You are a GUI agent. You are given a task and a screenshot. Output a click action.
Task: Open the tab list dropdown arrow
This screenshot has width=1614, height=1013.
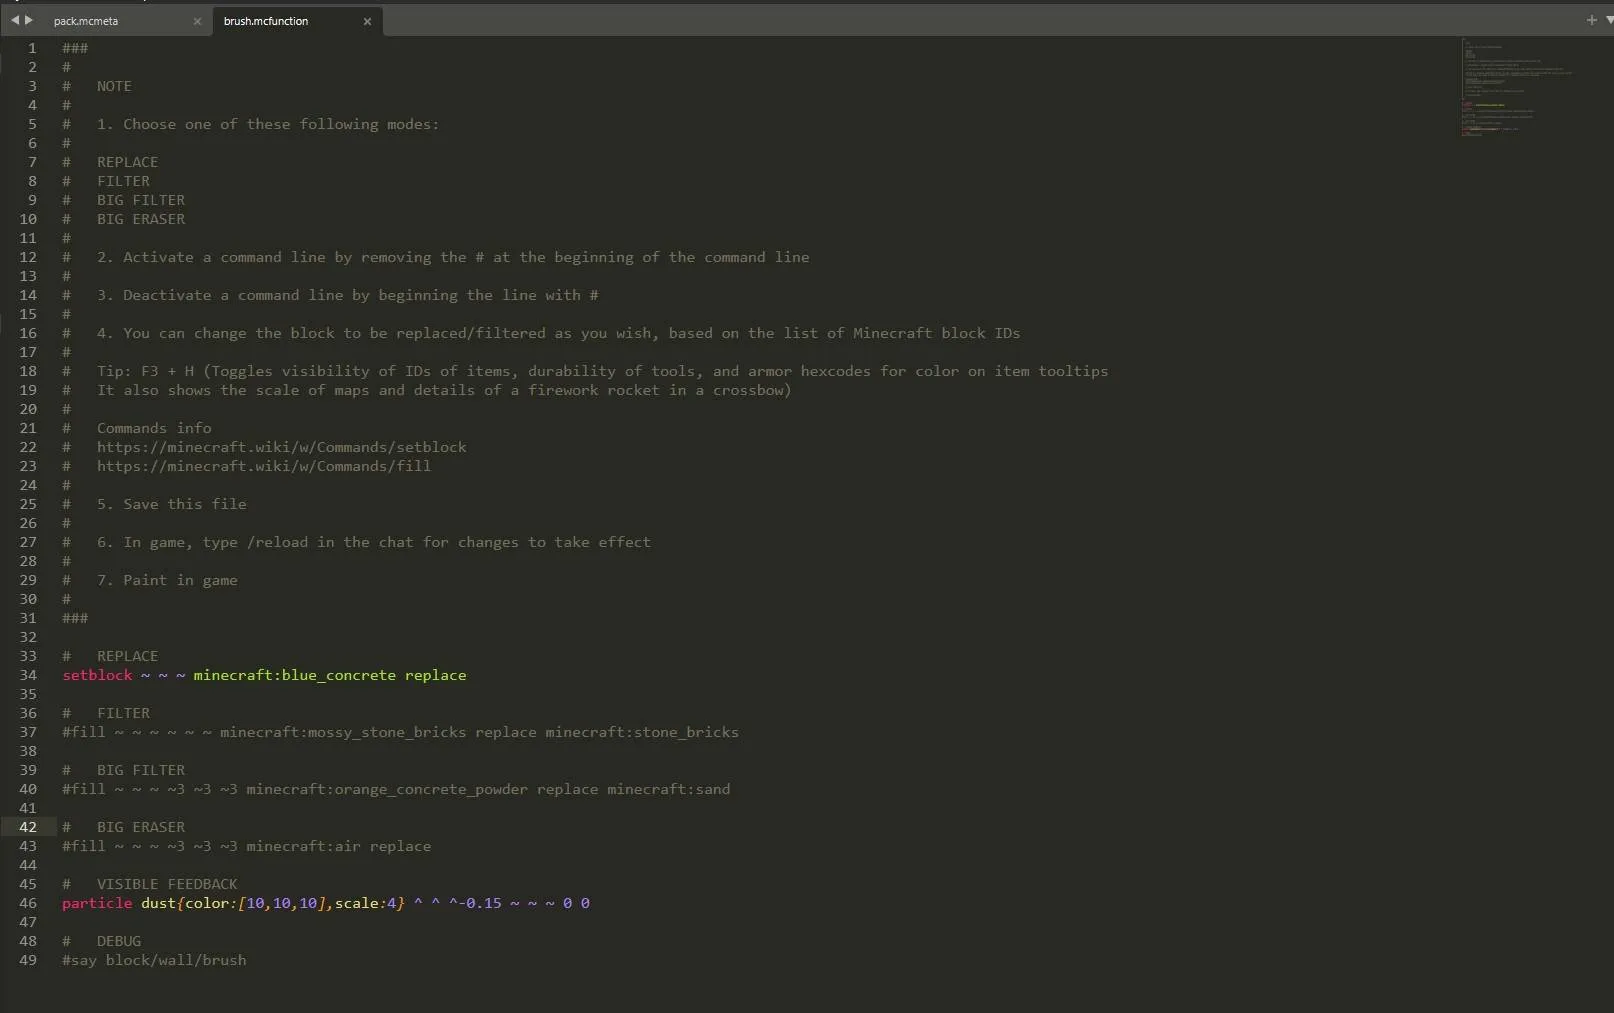tap(1608, 20)
